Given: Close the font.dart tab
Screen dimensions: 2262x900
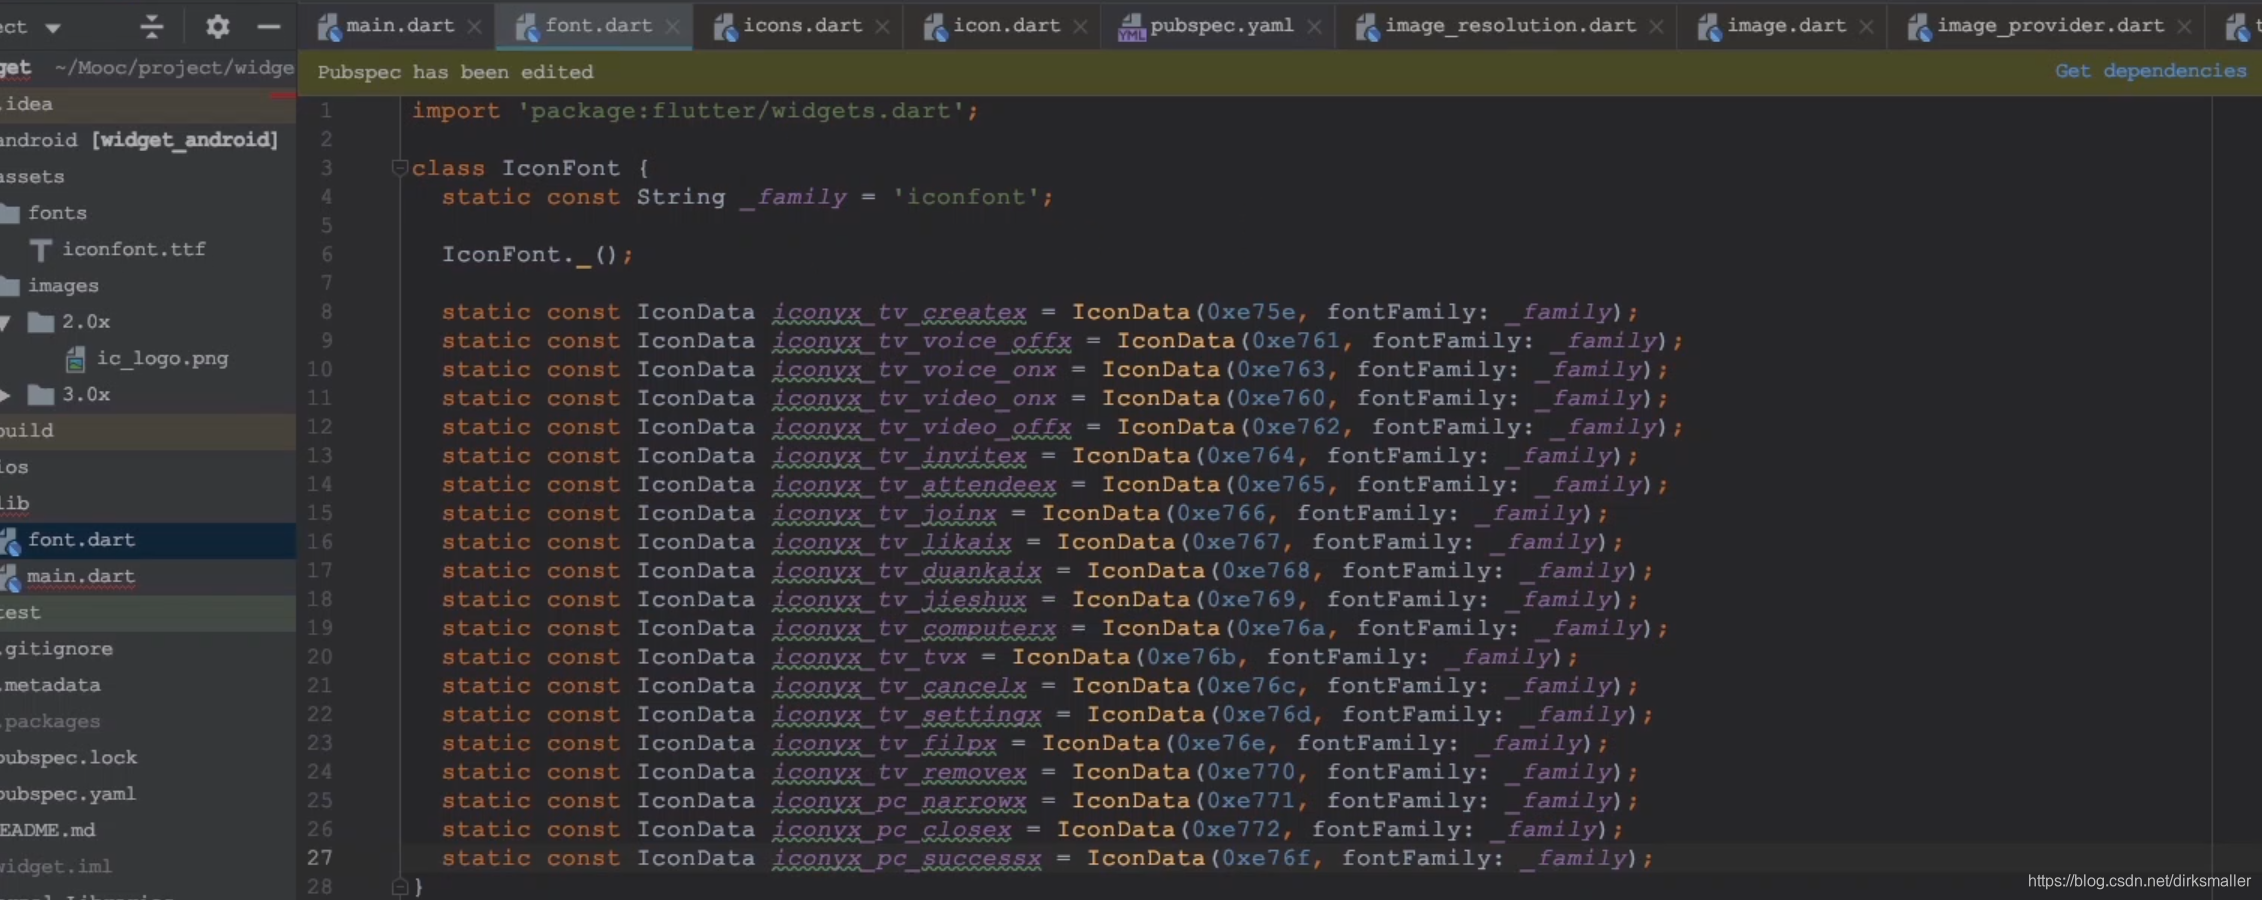Looking at the screenshot, I should 673,27.
